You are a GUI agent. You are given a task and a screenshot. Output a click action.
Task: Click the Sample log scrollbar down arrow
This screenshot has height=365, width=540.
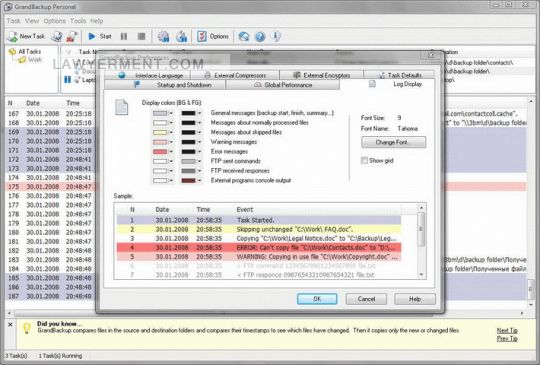(421, 275)
